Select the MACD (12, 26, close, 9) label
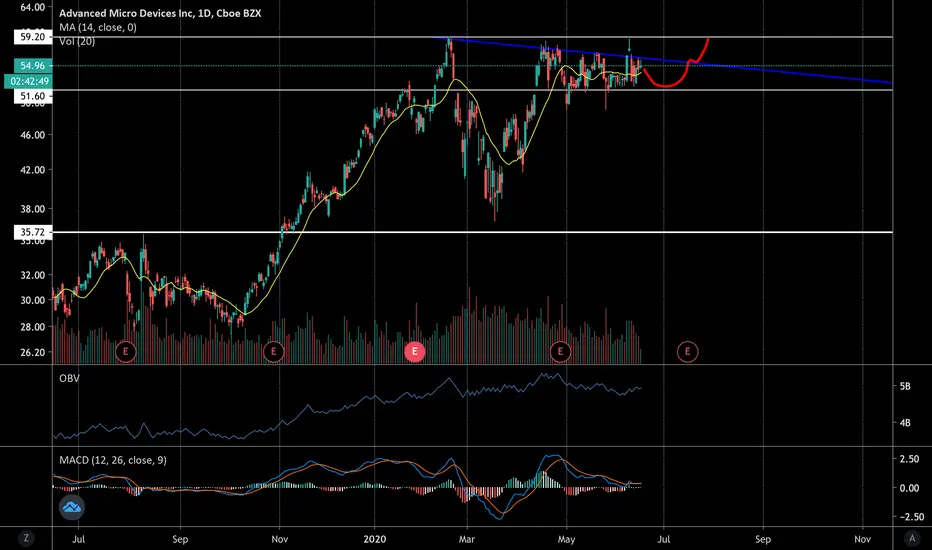Viewport: 932px width, 550px height. tap(113, 460)
